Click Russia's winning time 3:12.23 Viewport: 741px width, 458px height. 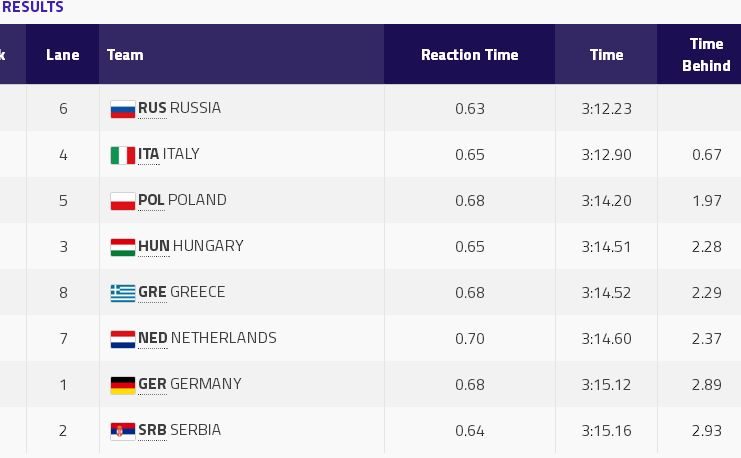[606, 108]
